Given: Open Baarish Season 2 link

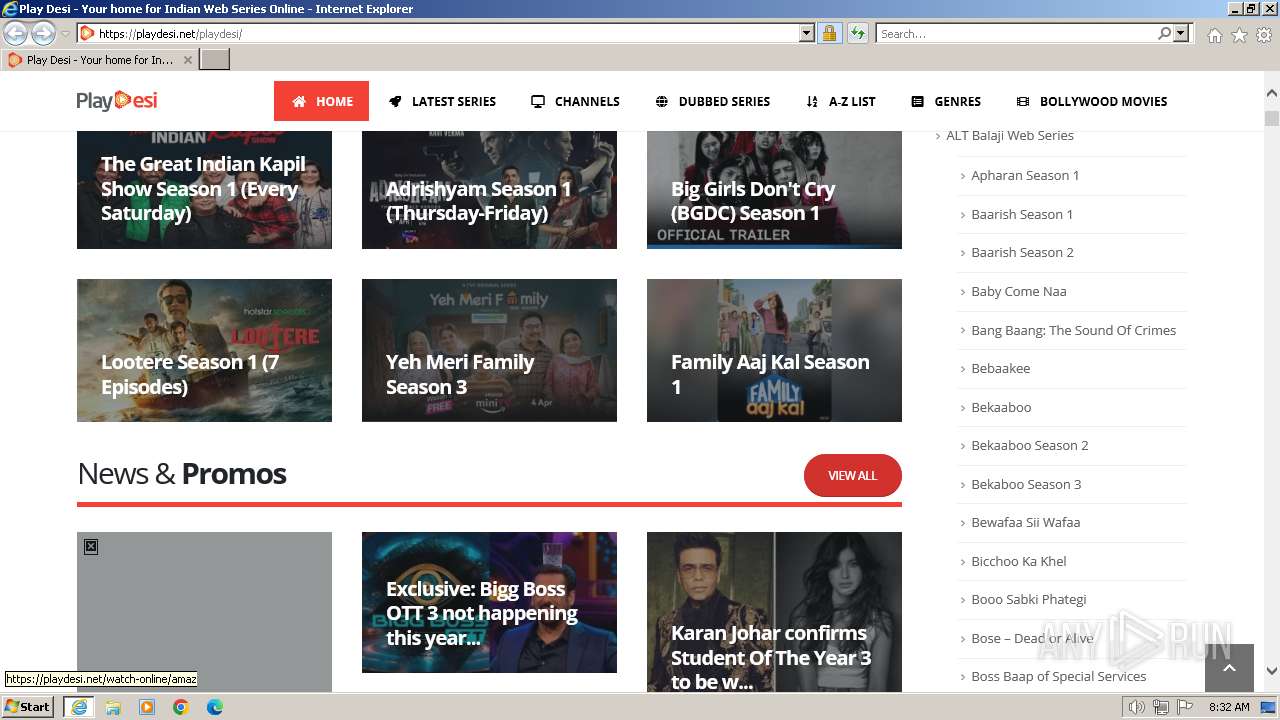Looking at the screenshot, I should [x=1022, y=252].
